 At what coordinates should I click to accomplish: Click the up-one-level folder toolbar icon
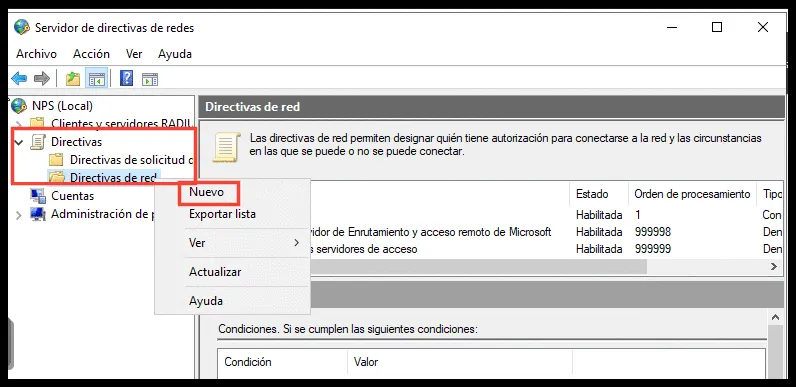[x=73, y=79]
